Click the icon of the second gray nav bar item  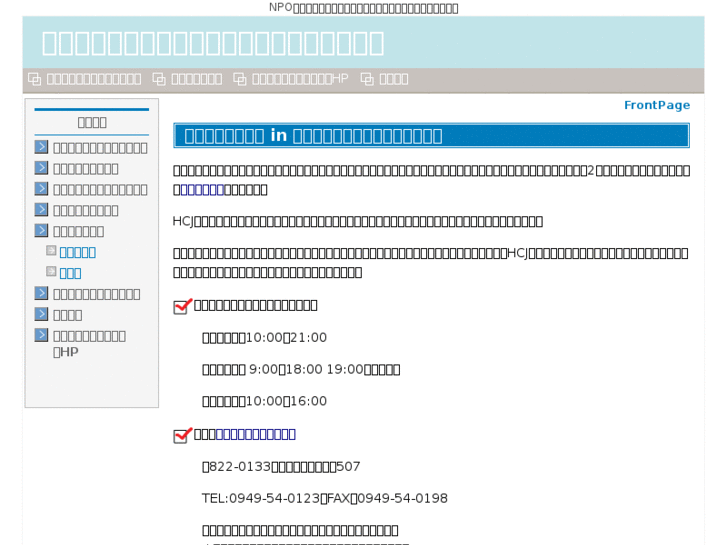pyautogui.click(x=159, y=79)
